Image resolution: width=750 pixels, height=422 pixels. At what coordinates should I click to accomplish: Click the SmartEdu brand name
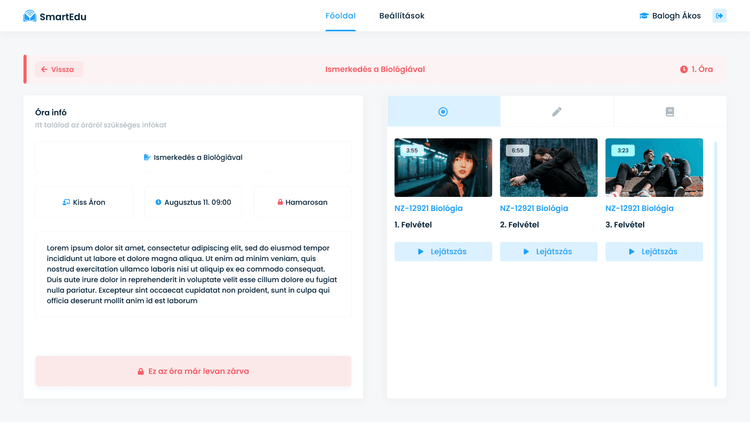click(x=63, y=17)
